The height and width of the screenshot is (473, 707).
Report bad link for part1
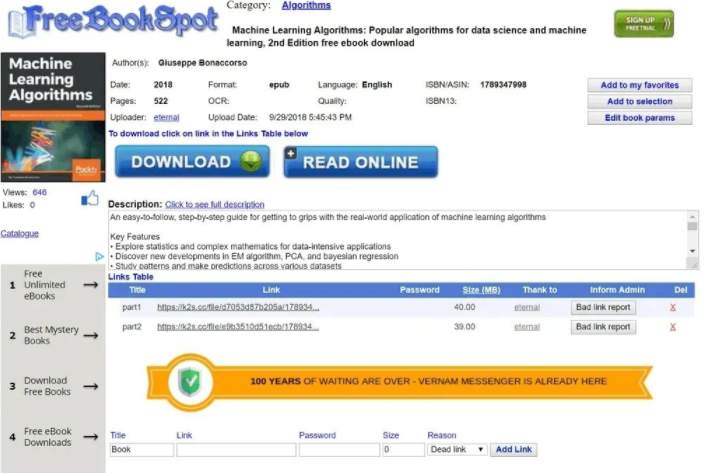coord(603,307)
